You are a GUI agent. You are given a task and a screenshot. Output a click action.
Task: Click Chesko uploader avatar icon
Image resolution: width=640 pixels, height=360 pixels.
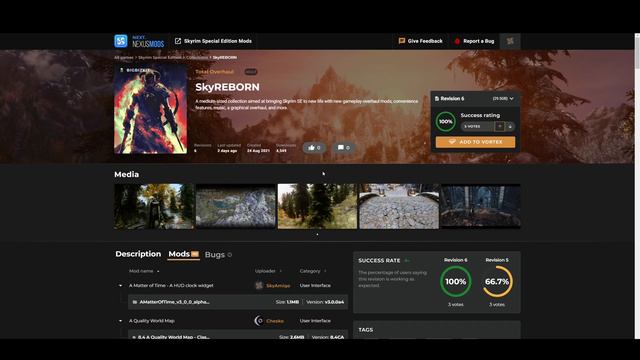point(259,321)
